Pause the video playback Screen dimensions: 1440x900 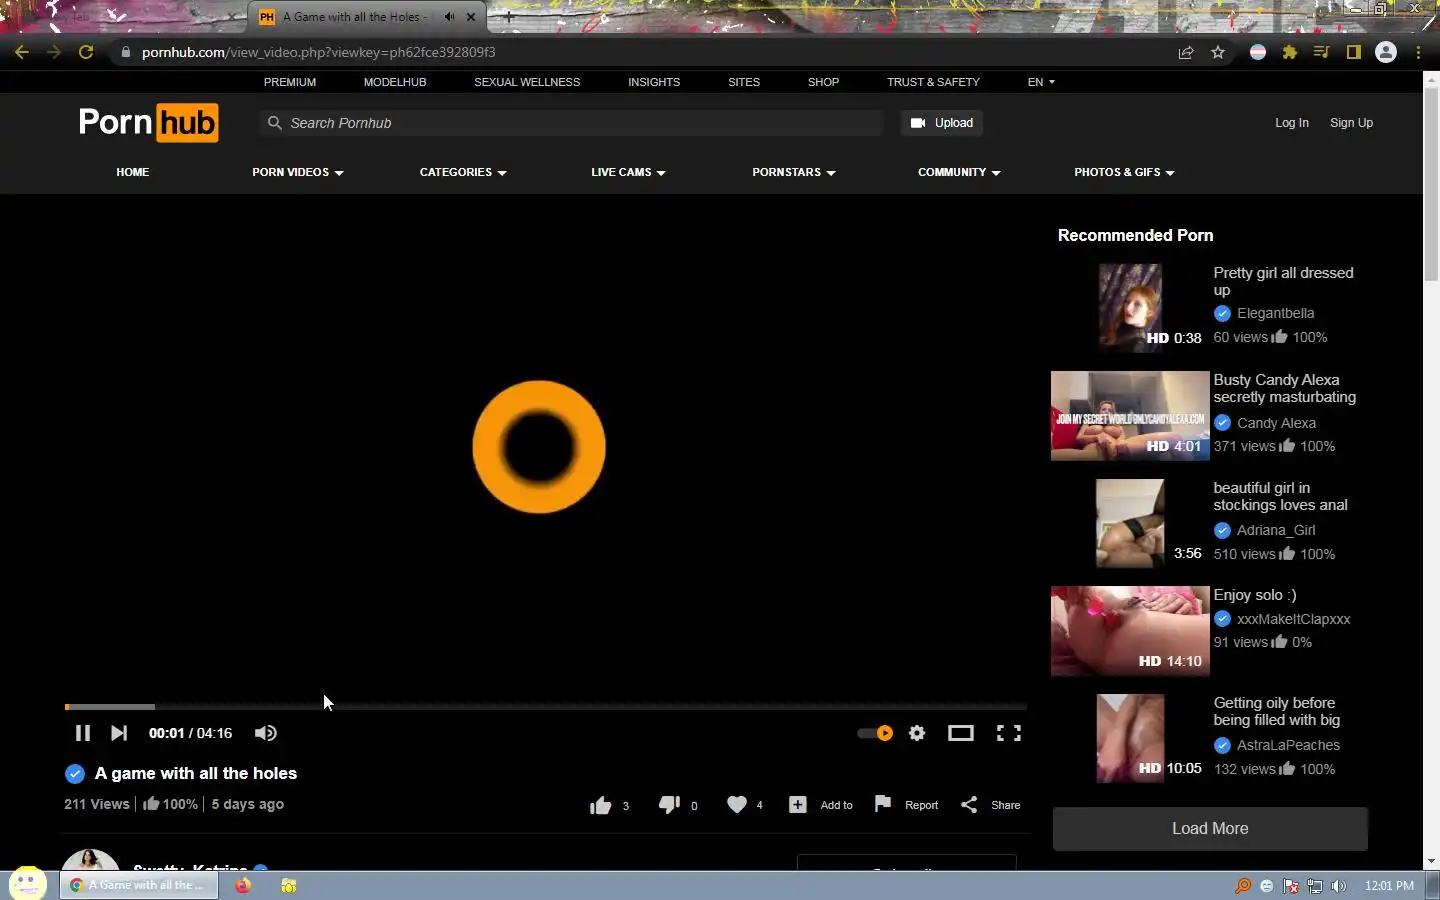click(x=83, y=733)
